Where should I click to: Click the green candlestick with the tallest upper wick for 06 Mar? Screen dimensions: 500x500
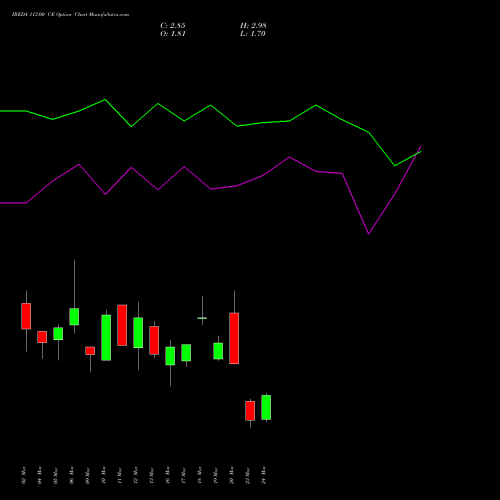pyautogui.click(x=74, y=316)
